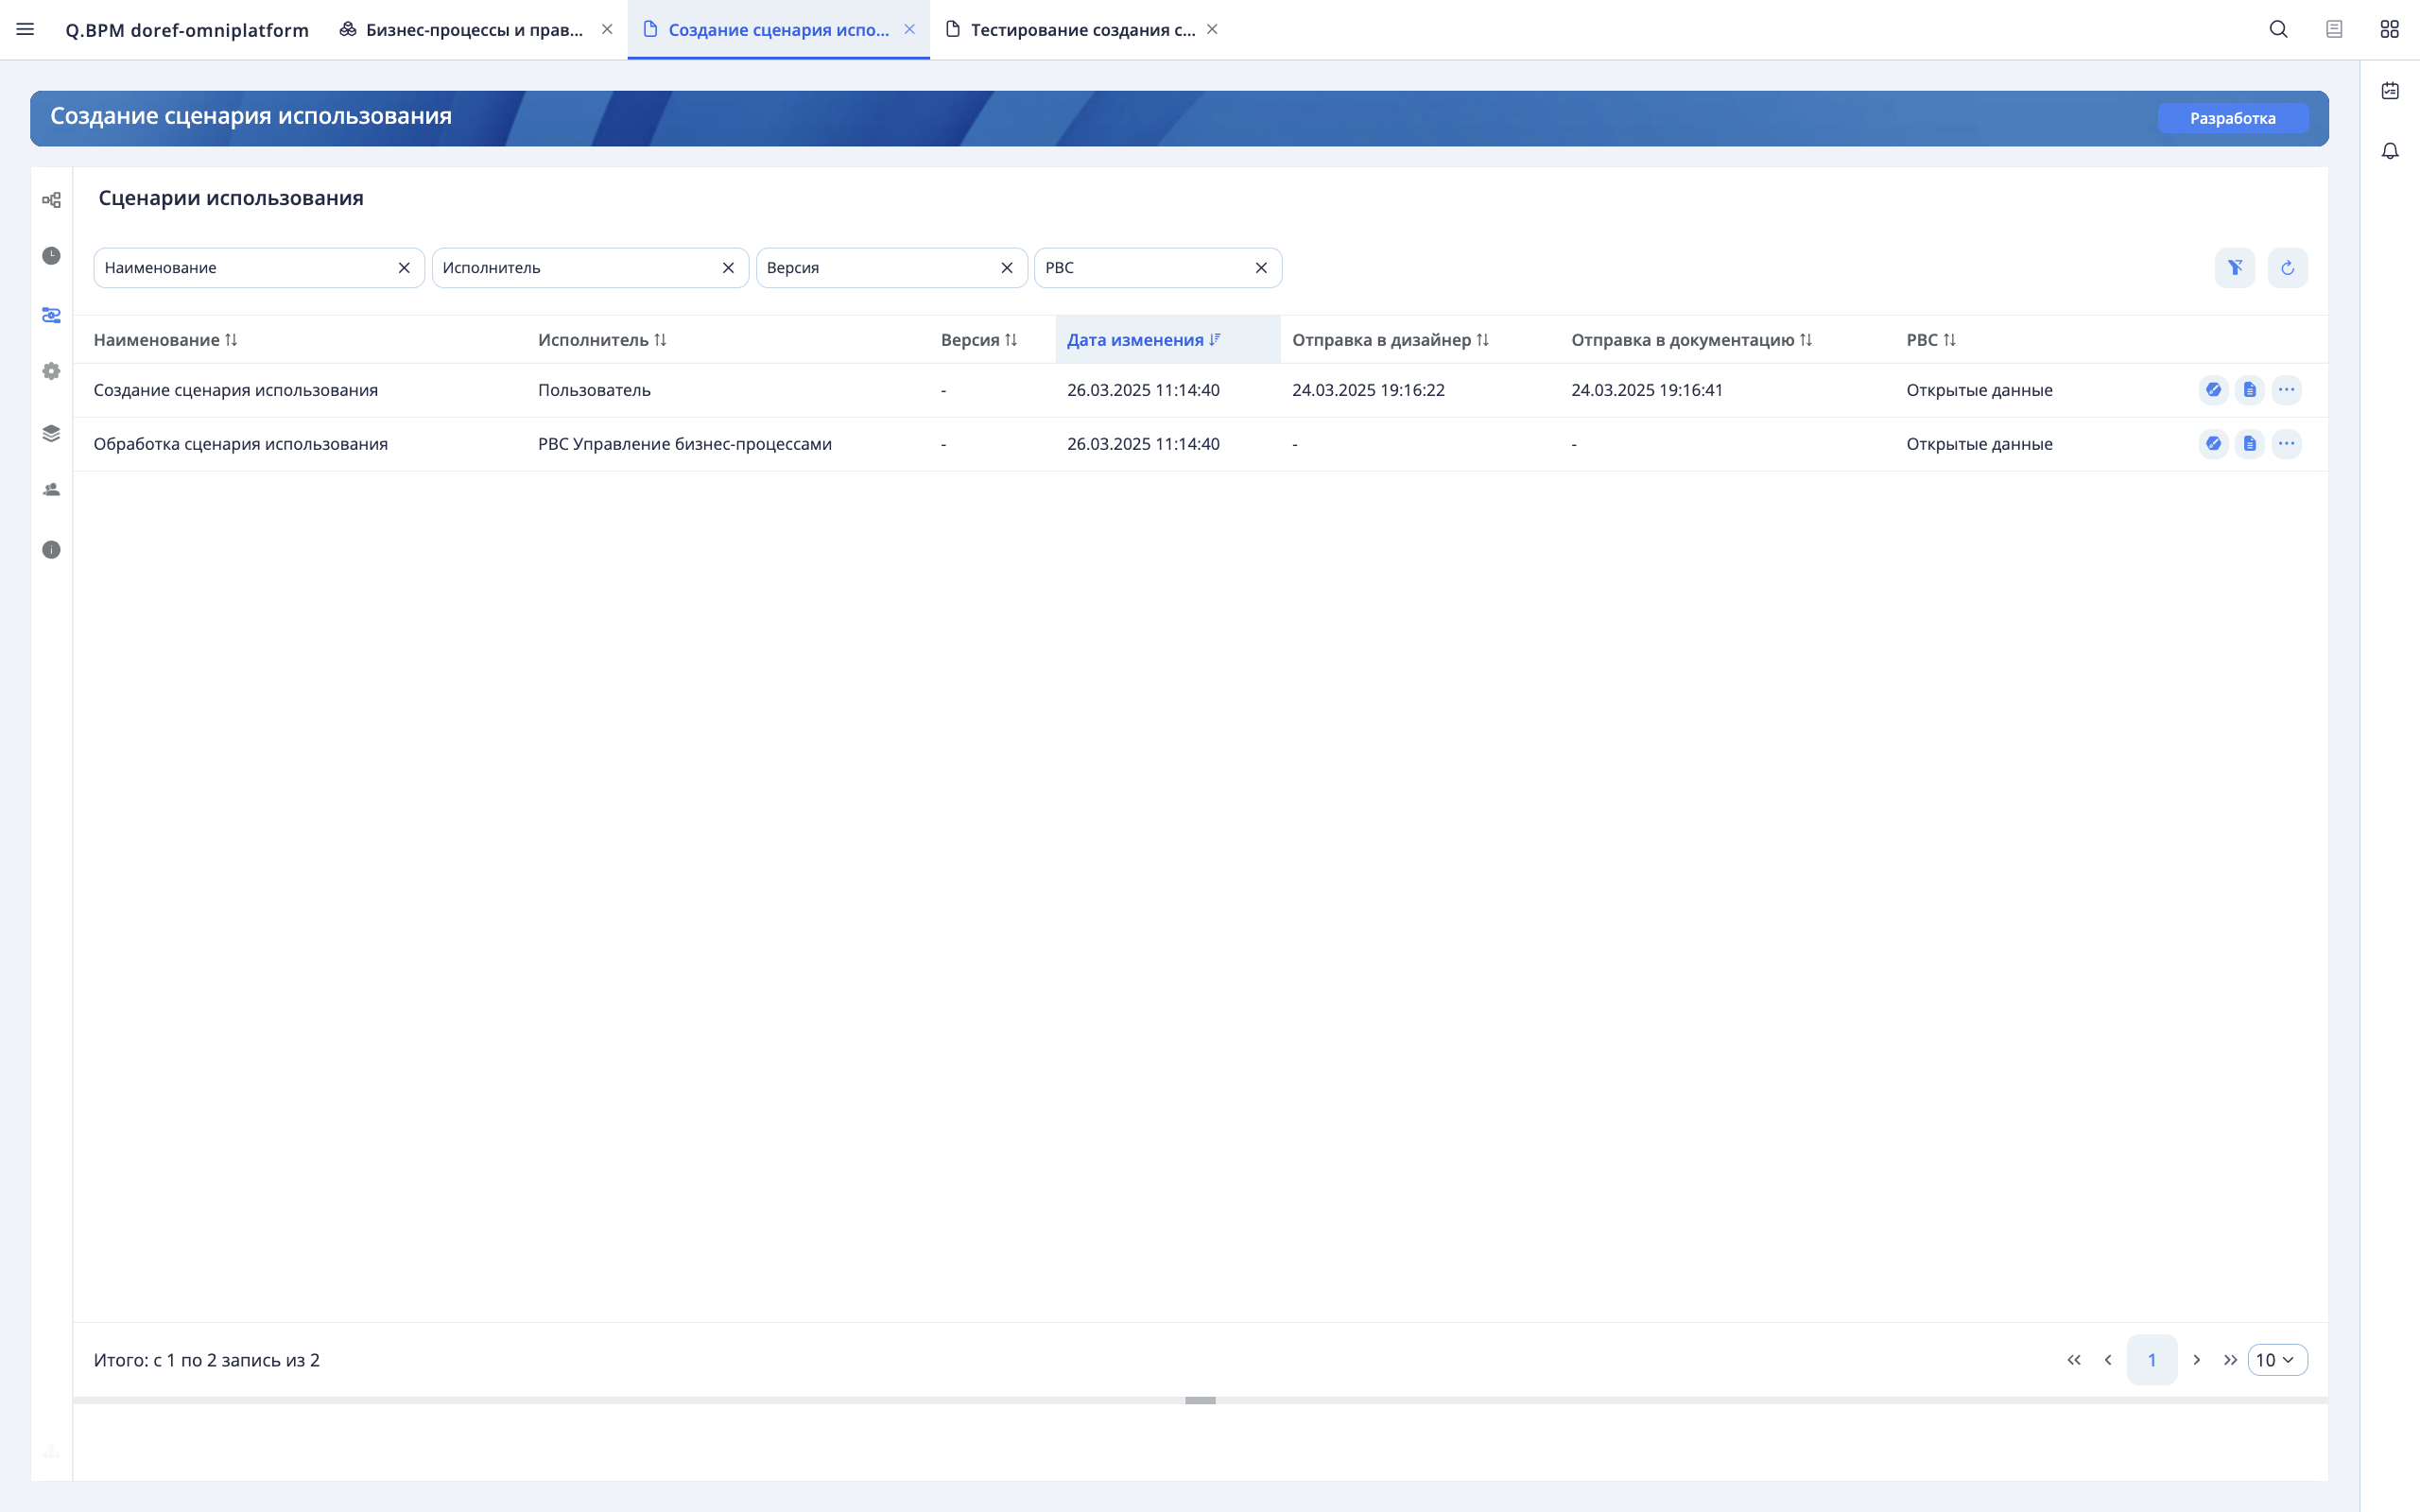Click the '24.03.2025 19:16:22' date cell
This screenshot has height=1512, width=2420.
[1368, 390]
